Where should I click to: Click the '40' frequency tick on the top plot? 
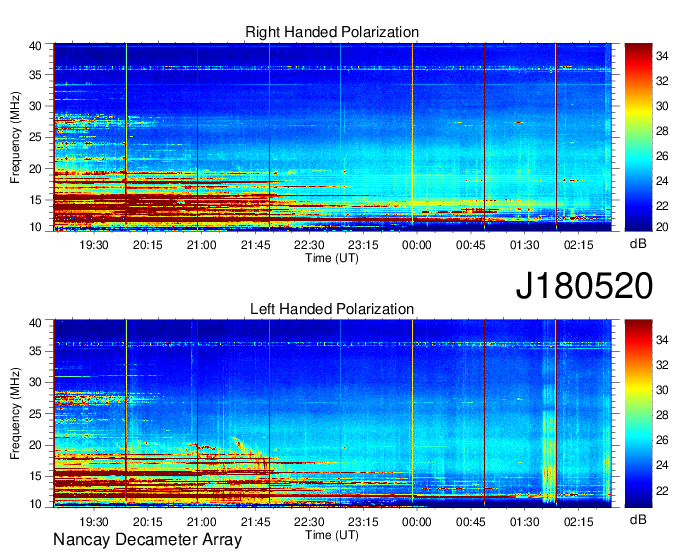pos(35,46)
